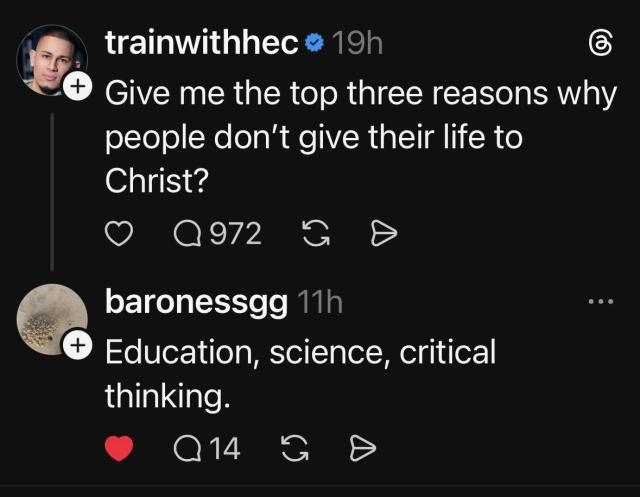
Task: Unlike baronessgg's reply with red heart
Action: (119, 450)
